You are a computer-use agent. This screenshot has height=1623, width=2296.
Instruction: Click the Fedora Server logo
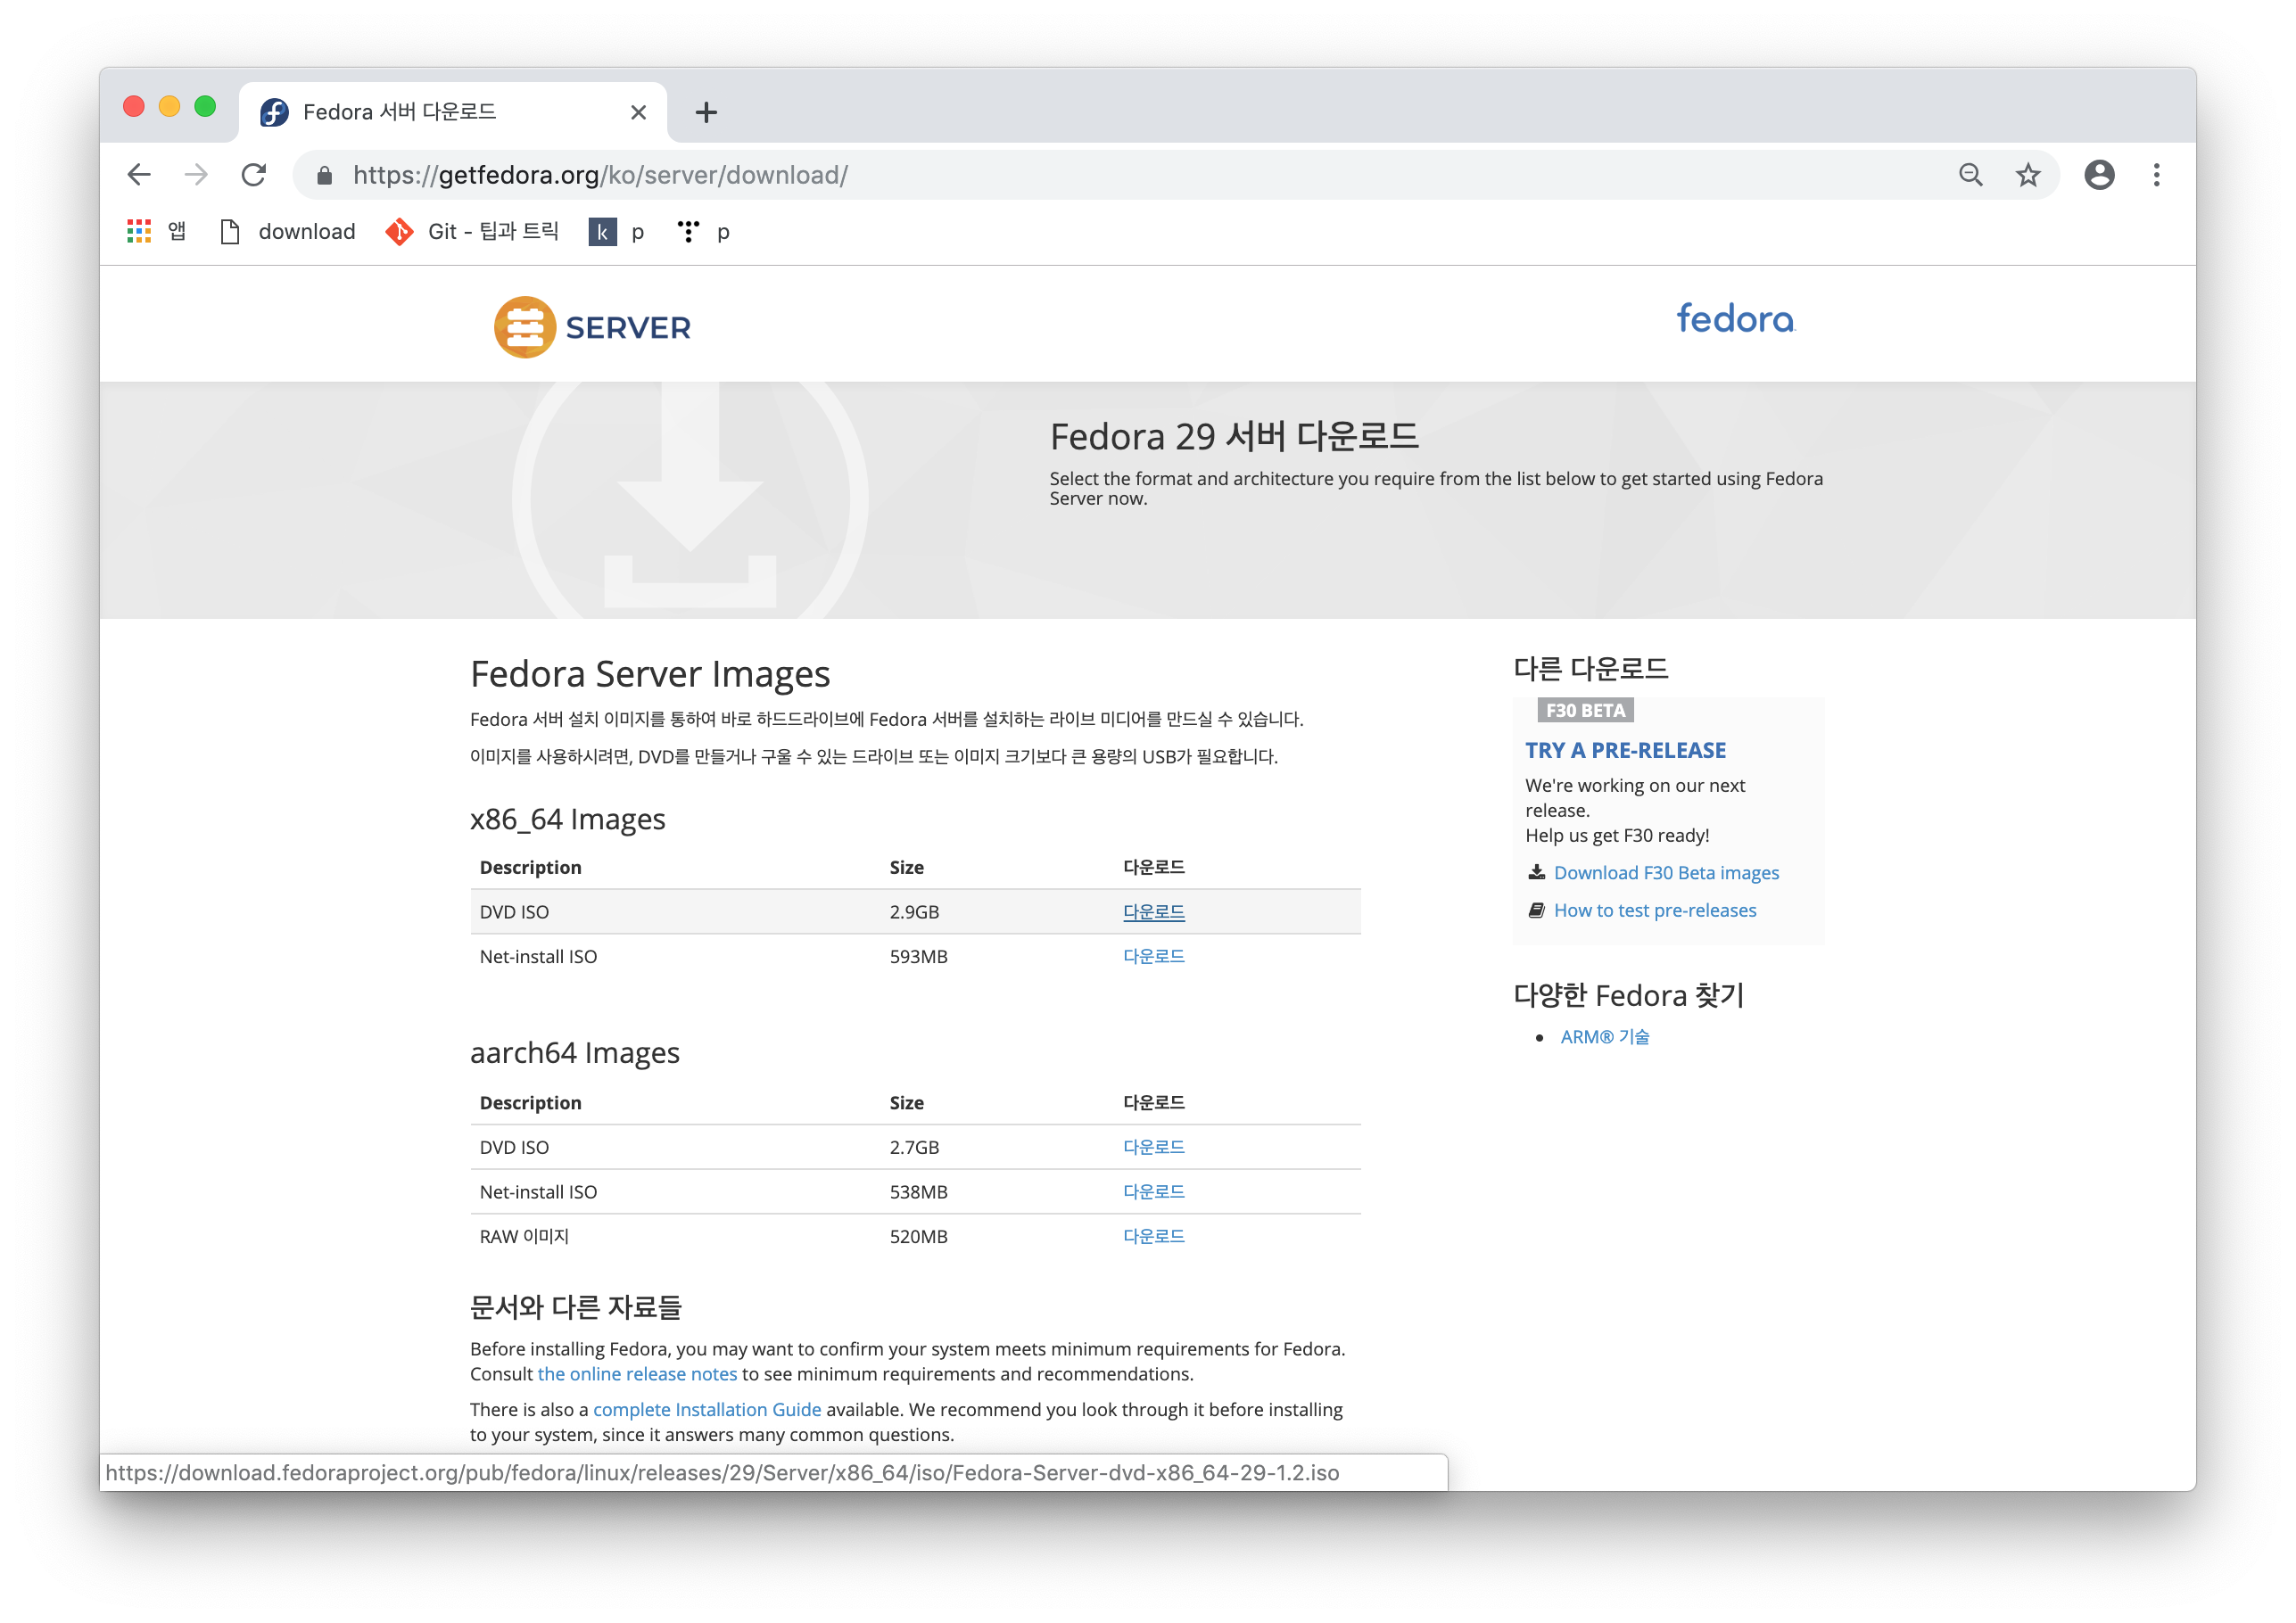point(592,327)
